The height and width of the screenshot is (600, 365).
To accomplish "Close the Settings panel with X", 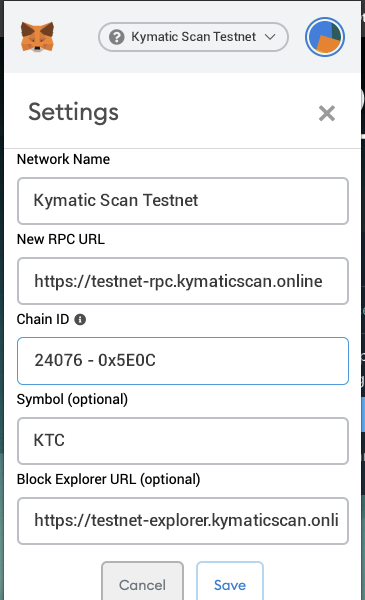I will tap(327, 113).
